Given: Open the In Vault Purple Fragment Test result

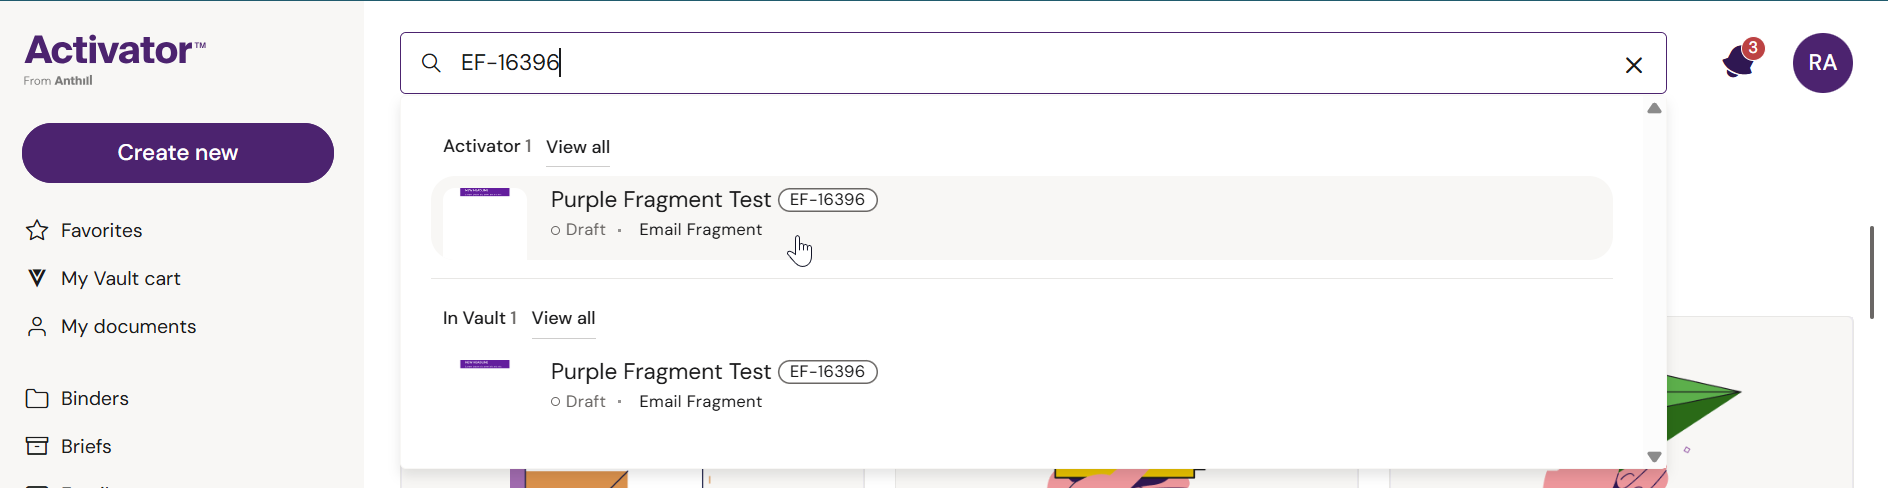Looking at the screenshot, I should [661, 372].
